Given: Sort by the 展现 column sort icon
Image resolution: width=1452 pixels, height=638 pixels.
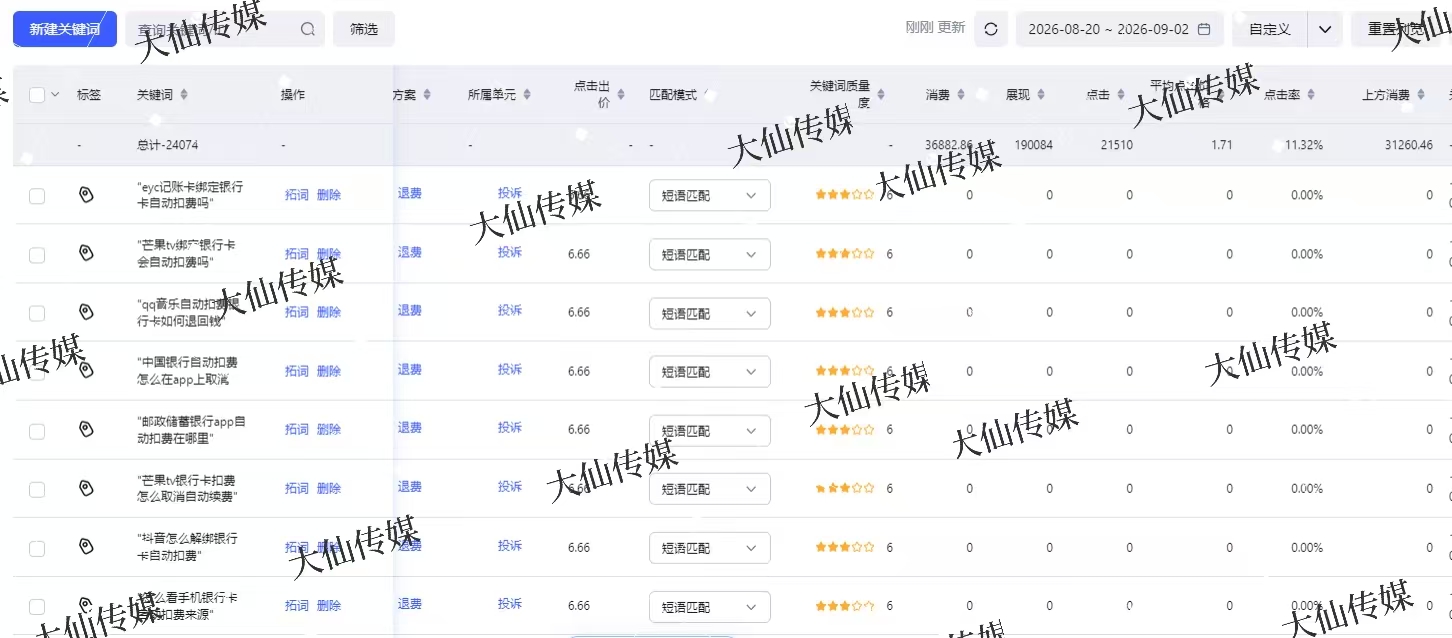Looking at the screenshot, I should 1041,95.
